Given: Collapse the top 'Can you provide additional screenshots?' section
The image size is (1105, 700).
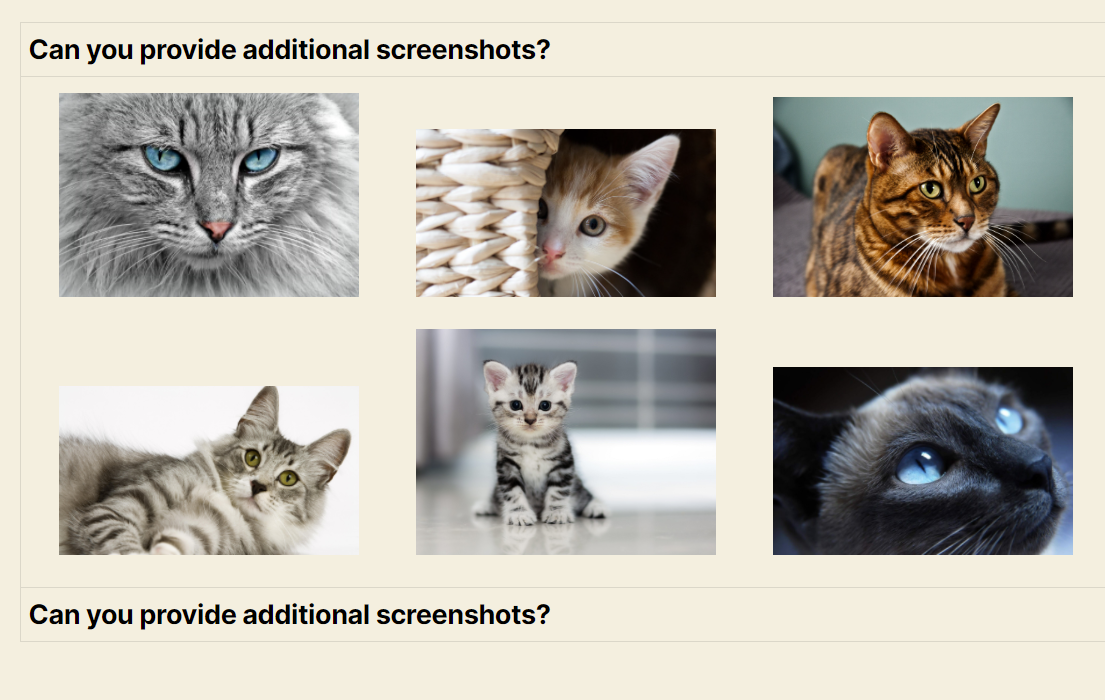Looking at the screenshot, I should point(562,49).
